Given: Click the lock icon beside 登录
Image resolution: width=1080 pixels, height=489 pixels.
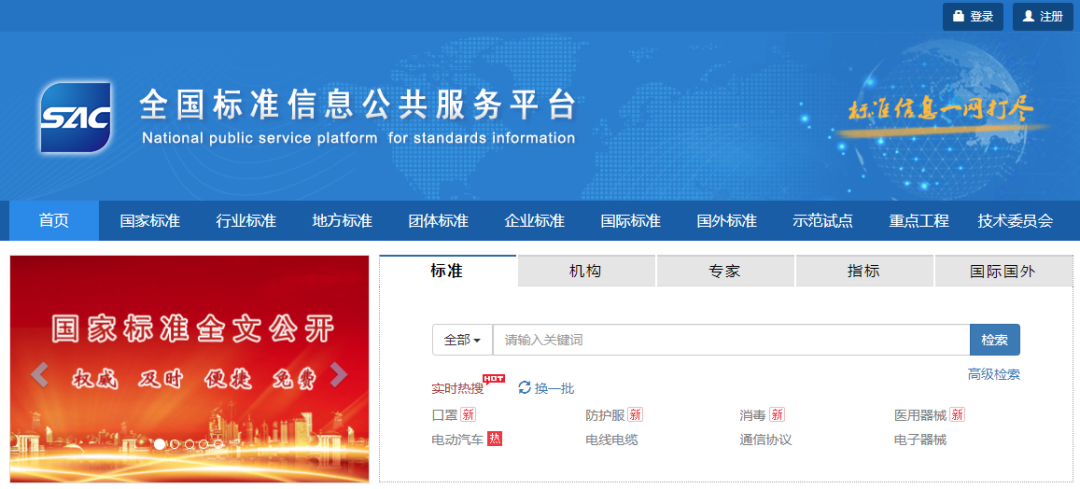Looking at the screenshot, I should pos(958,17).
